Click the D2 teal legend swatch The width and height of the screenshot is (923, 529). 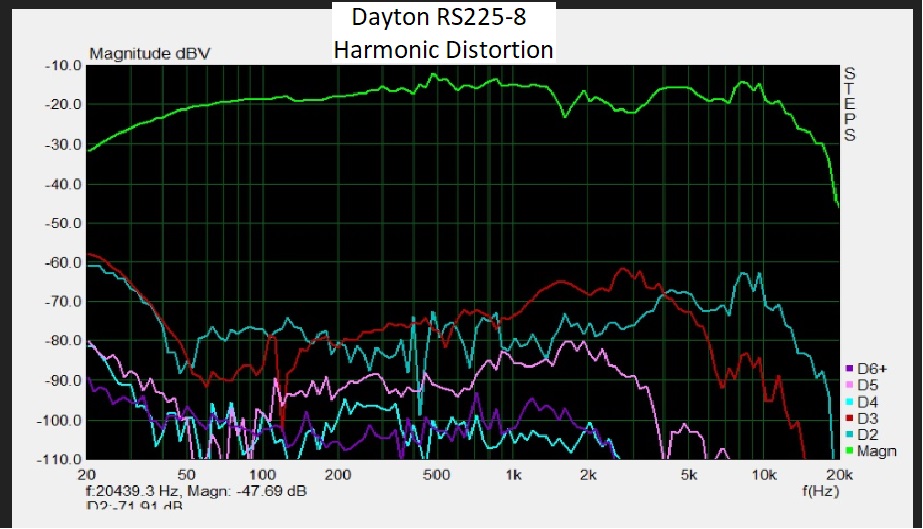click(x=849, y=435)
